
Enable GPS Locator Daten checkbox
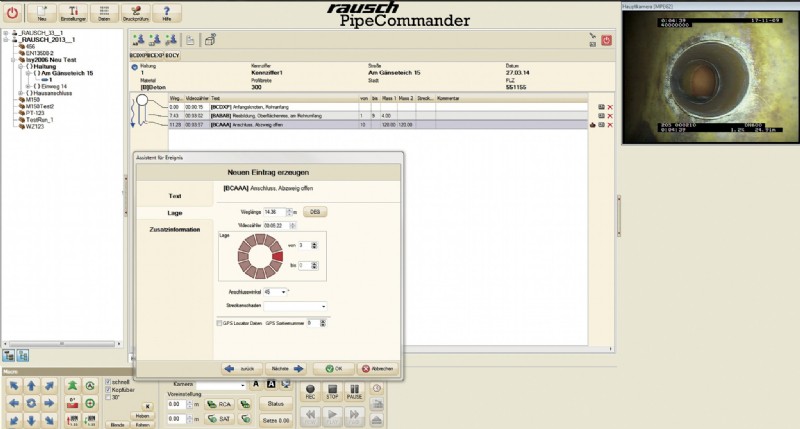click(x=221, y=323)
